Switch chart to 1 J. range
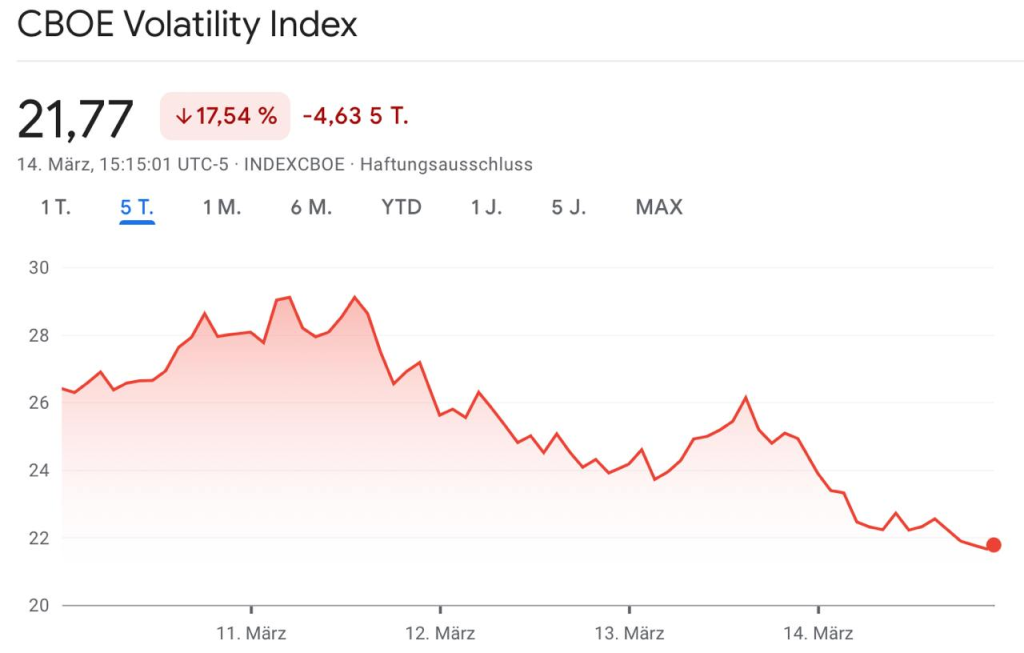 (x=486, y=207)
